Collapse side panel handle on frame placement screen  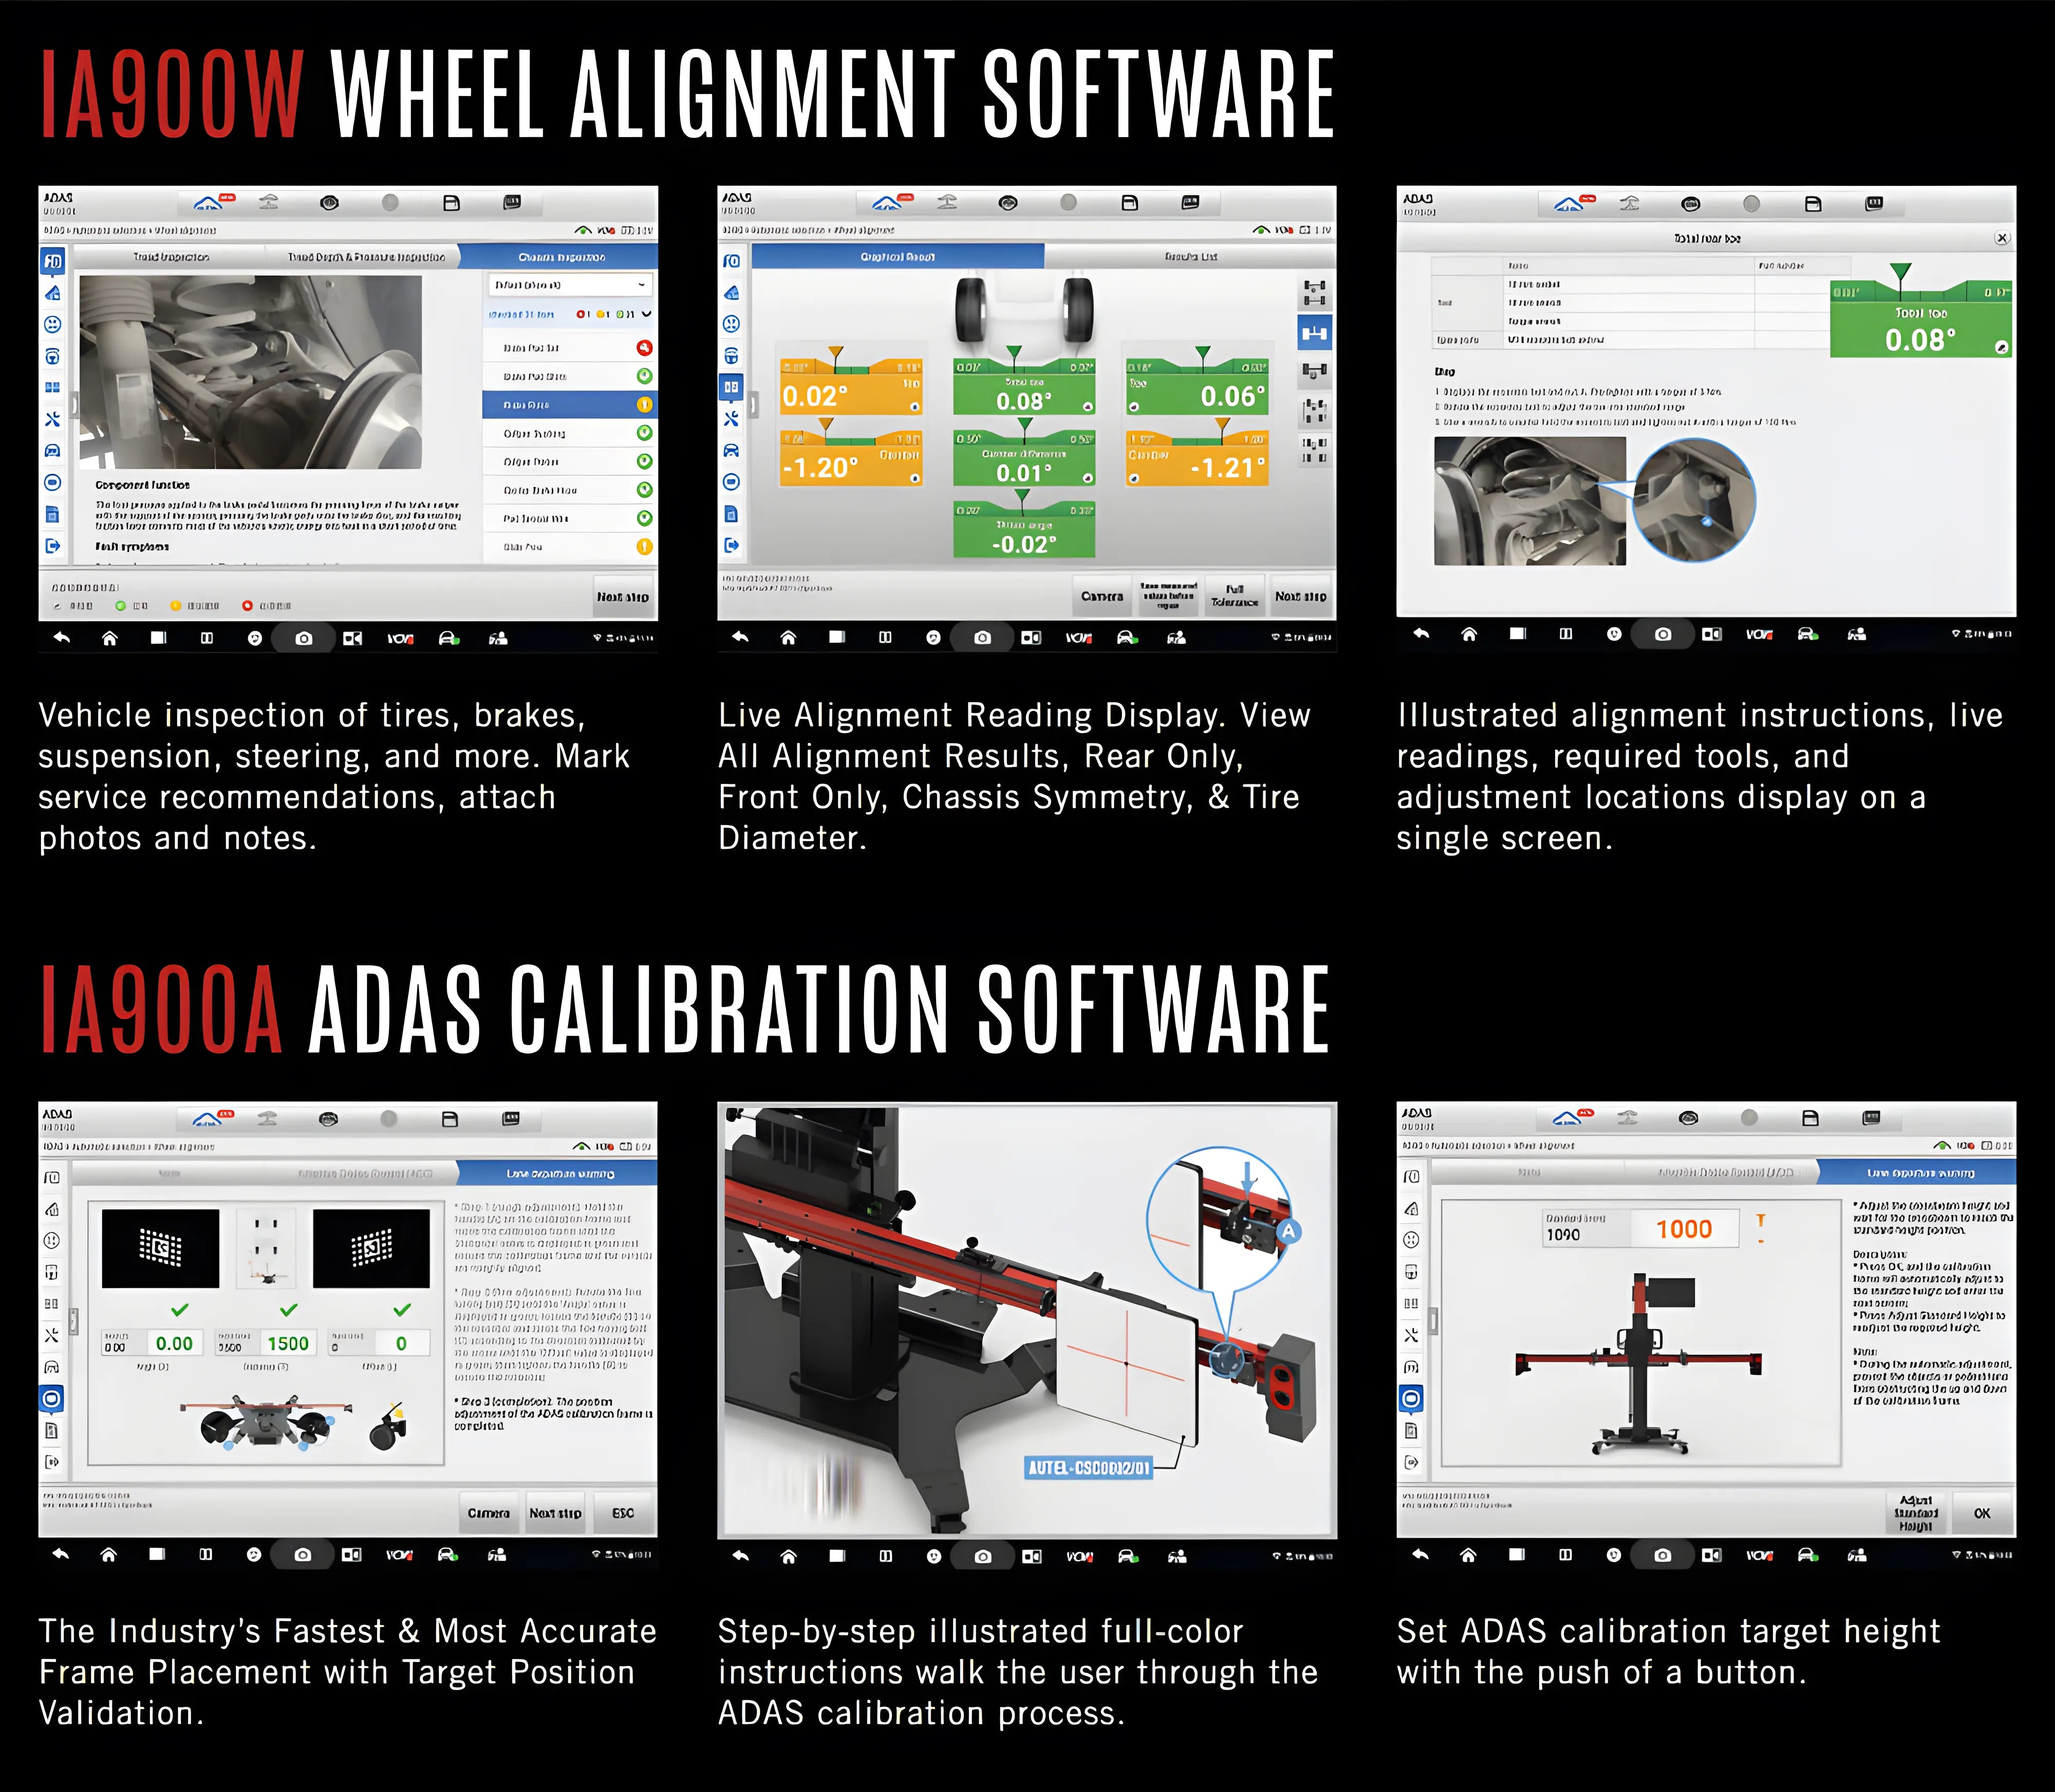point(75,1322)
